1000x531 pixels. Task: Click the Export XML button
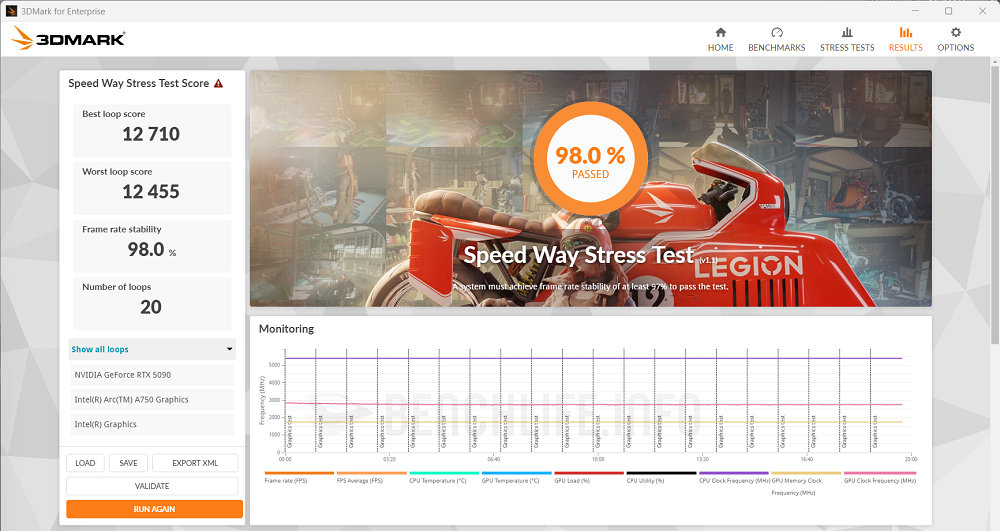(x=195, y=463)
